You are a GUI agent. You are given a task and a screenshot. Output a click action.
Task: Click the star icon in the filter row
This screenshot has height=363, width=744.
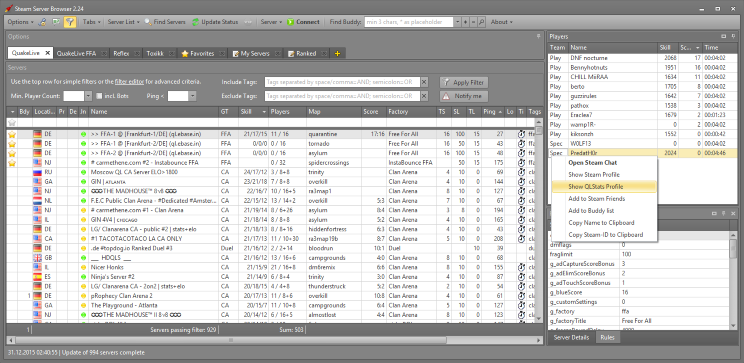12,123
